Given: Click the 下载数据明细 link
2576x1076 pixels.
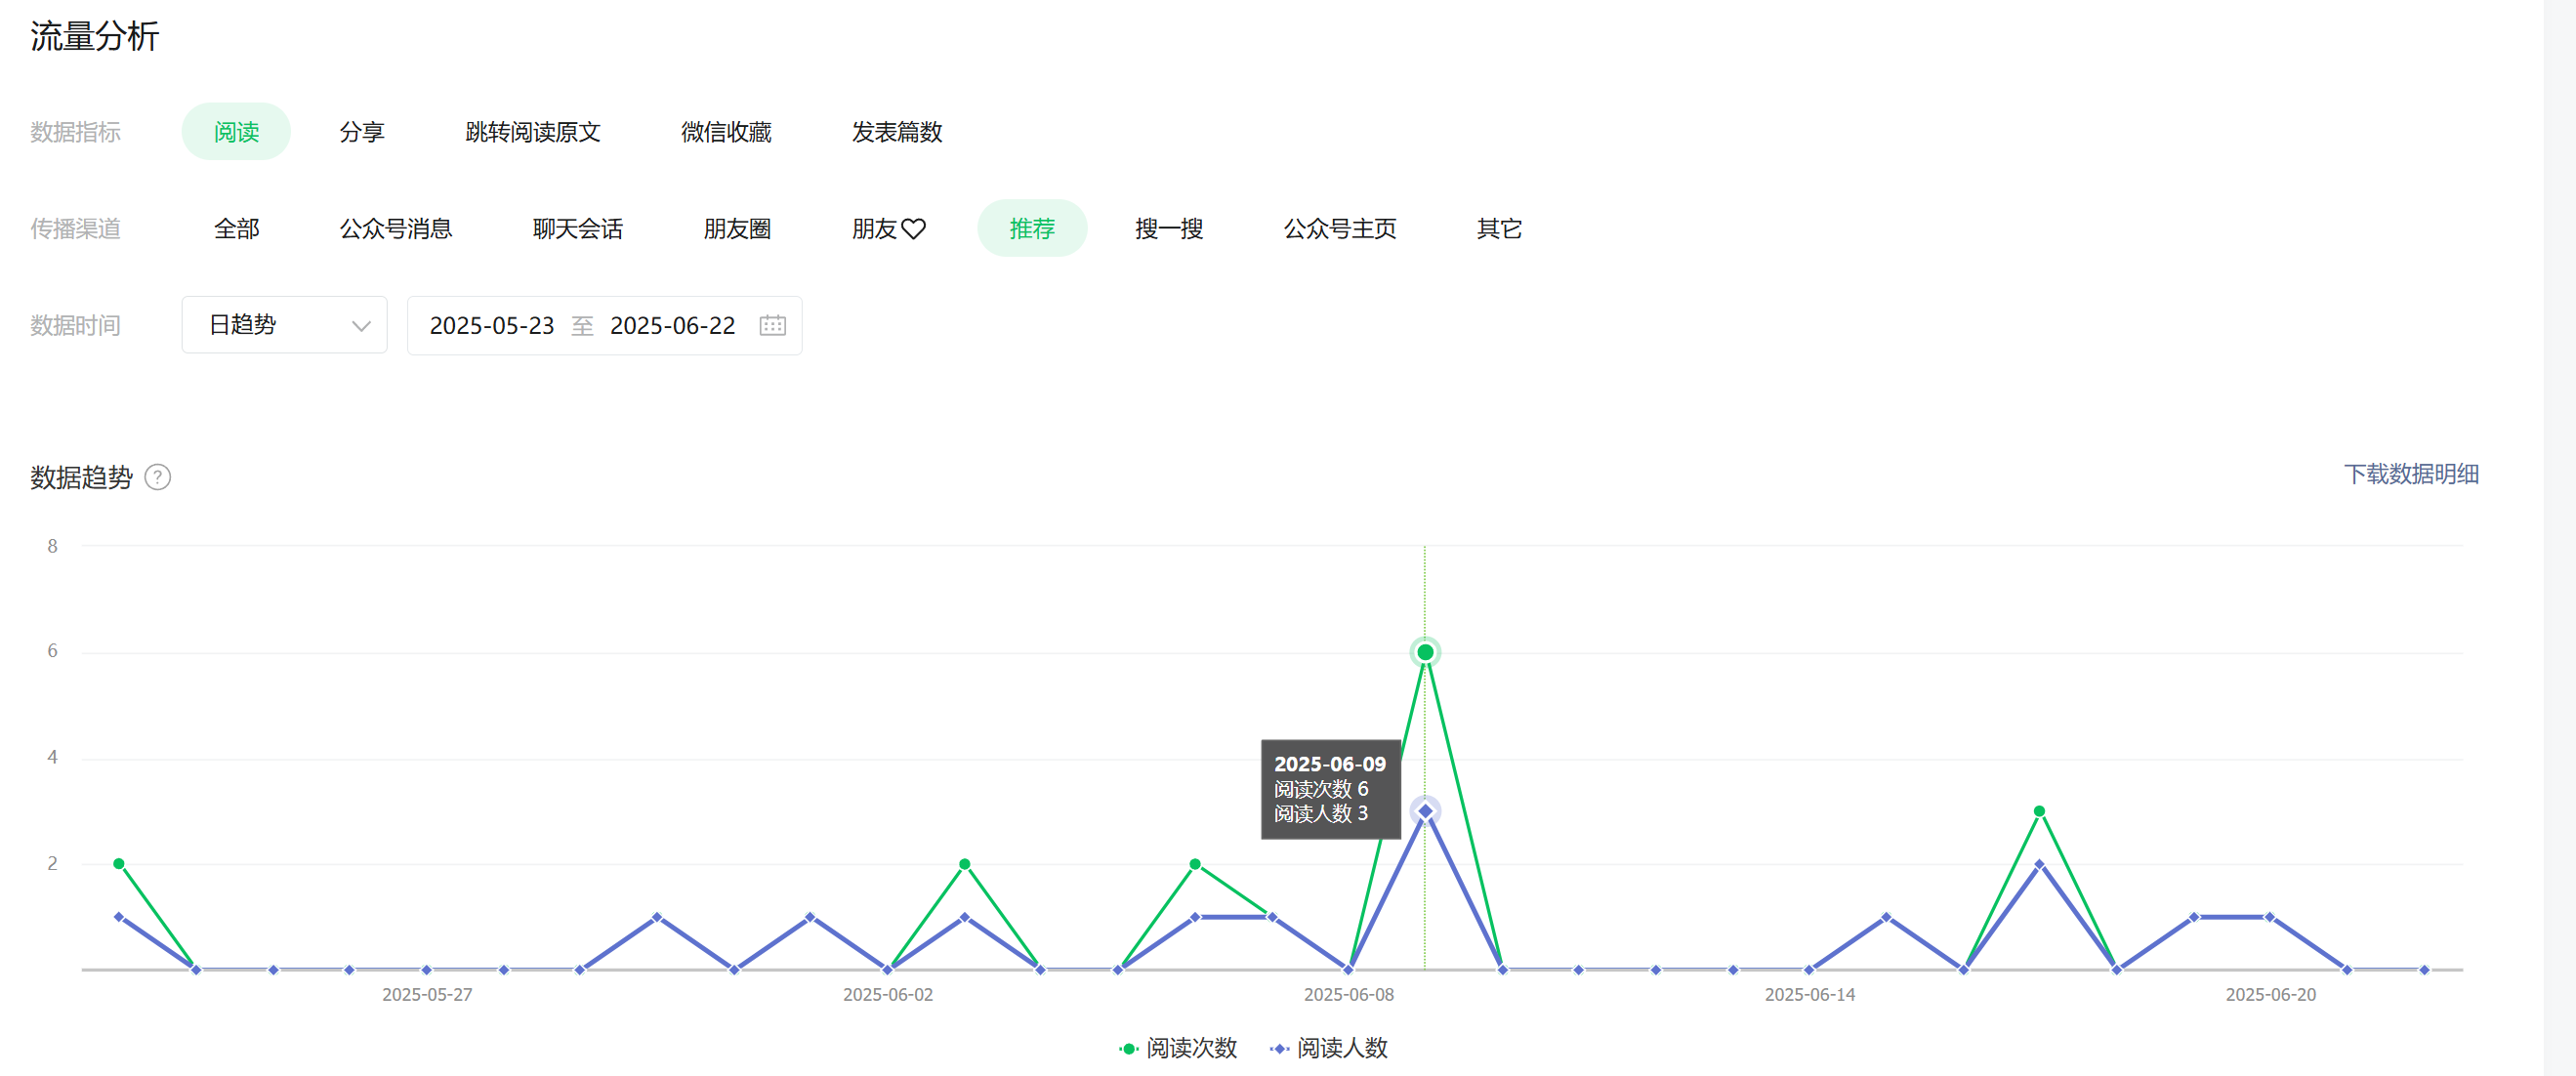Looking at the screenshot, I should click(x=2410, y=474).
